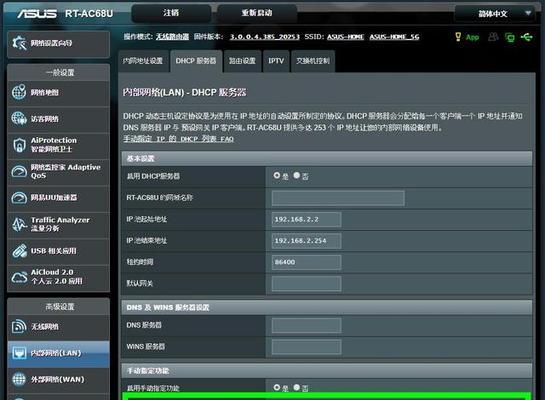Open the language dropdown
The width and height of the screenshot is (545, 400).
tap(495, 14)
